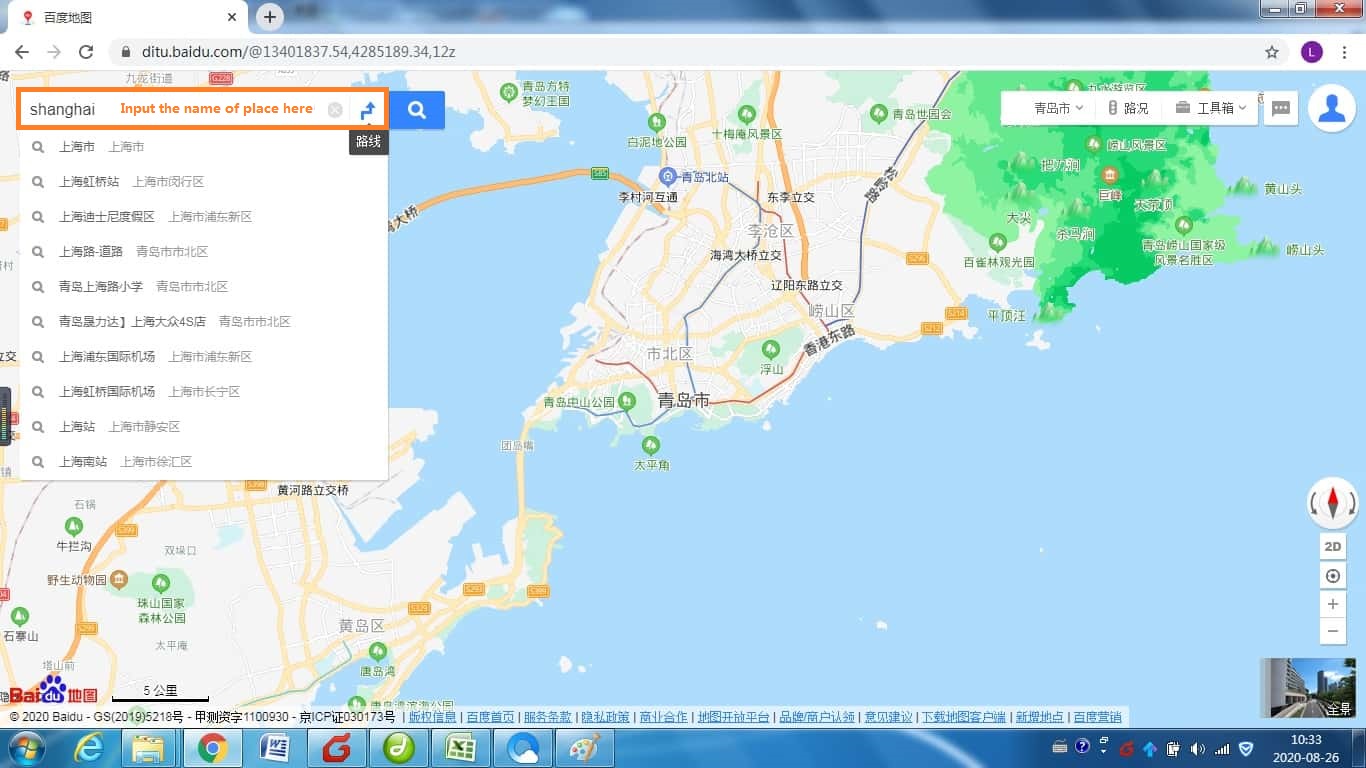
Task: Click the 百雀林观光园 marker
Action: (997, 241)
